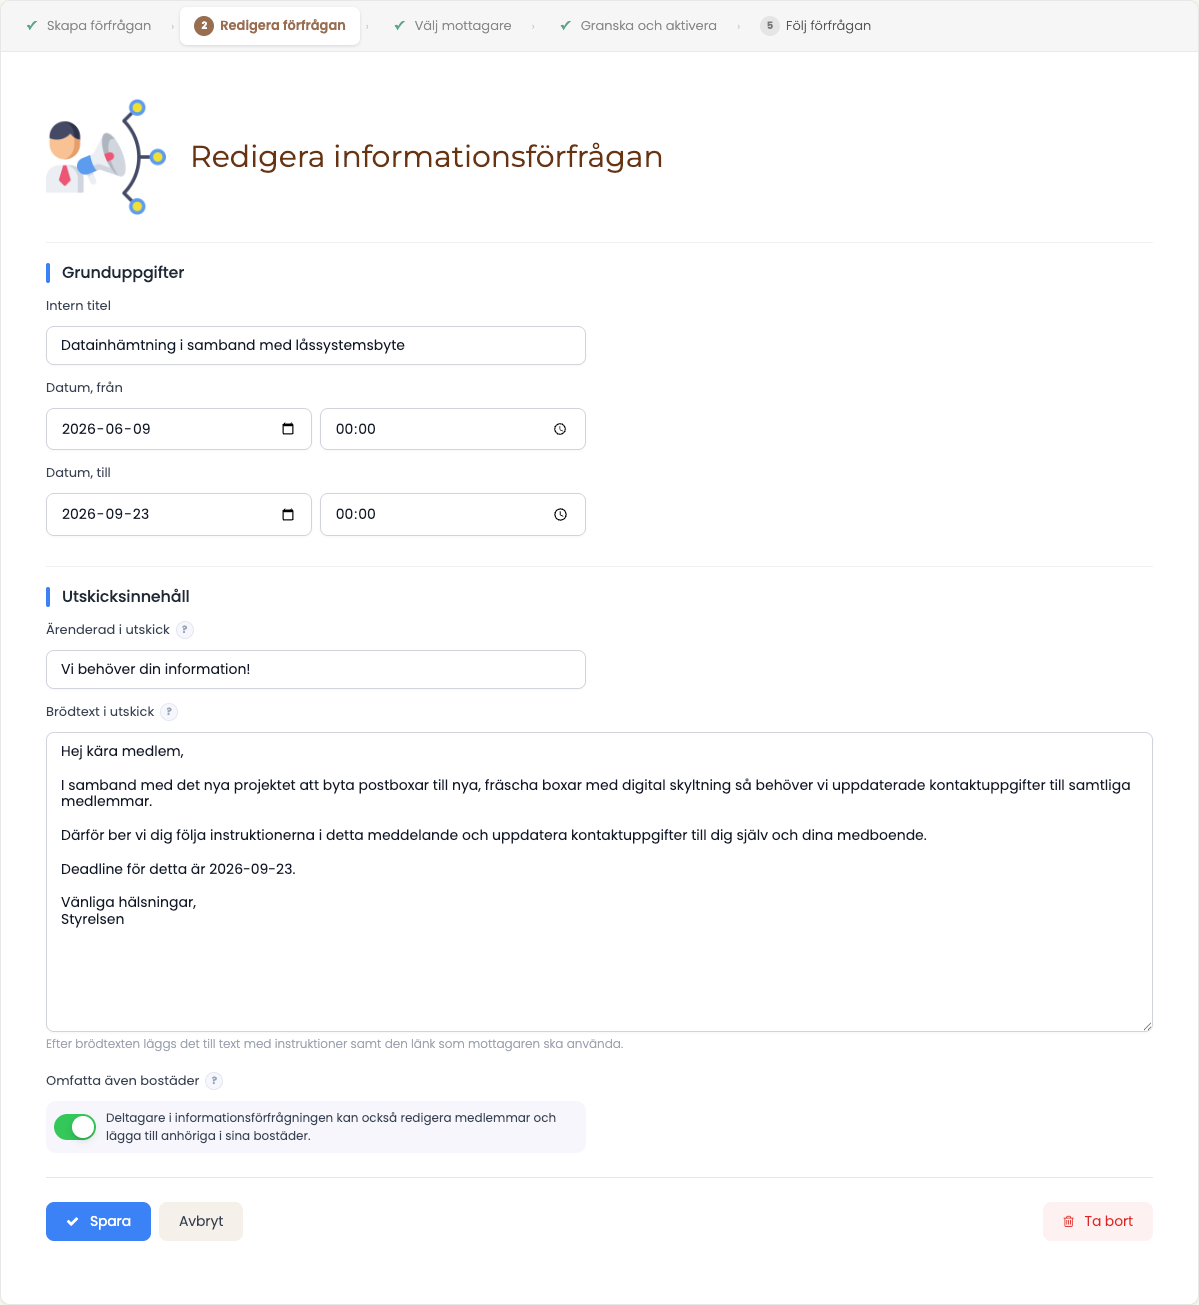Edit the Ärenderad subject line field
The width and height of the screenshot is (1199, 1305).
click(x=316, y=669)
